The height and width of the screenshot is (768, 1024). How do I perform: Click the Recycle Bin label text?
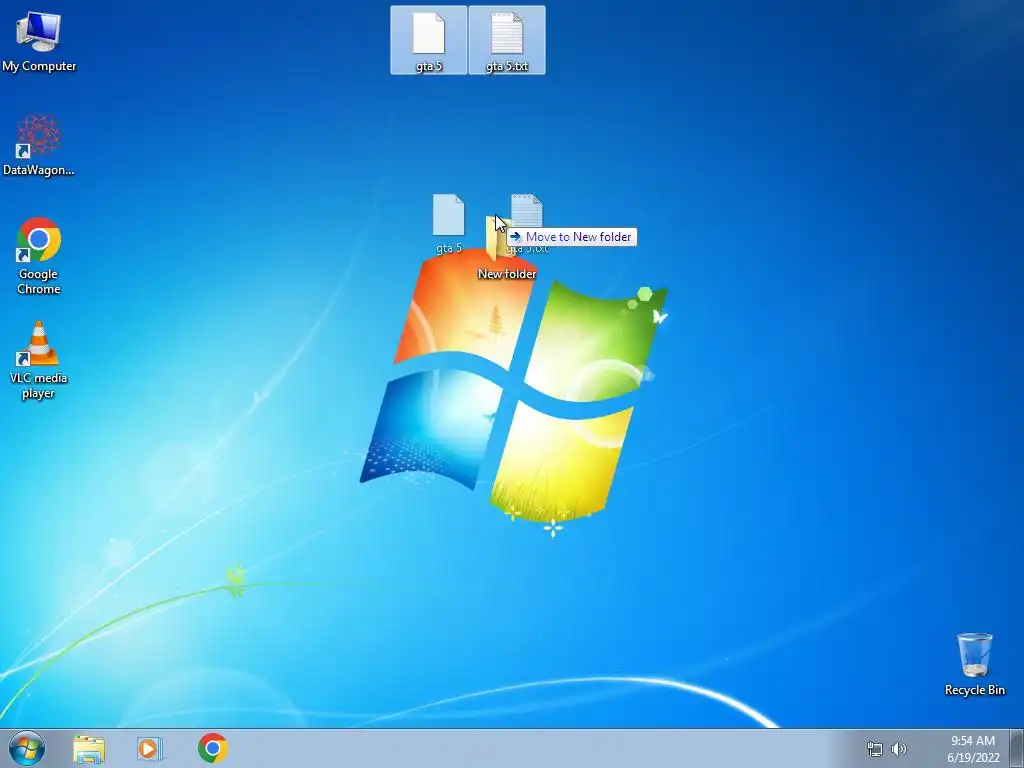click(975, 690)
